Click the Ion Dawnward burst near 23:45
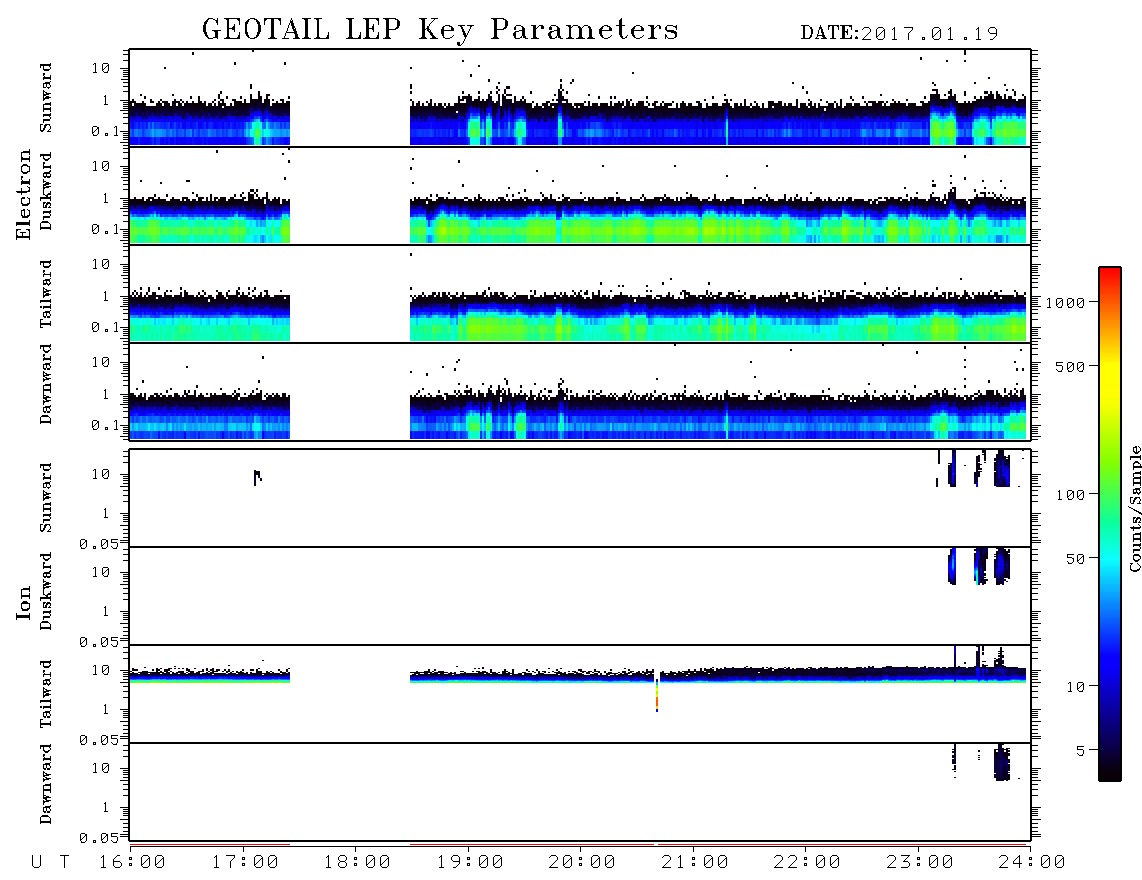The image size is (1142, 880). [x=1002, y=763]
